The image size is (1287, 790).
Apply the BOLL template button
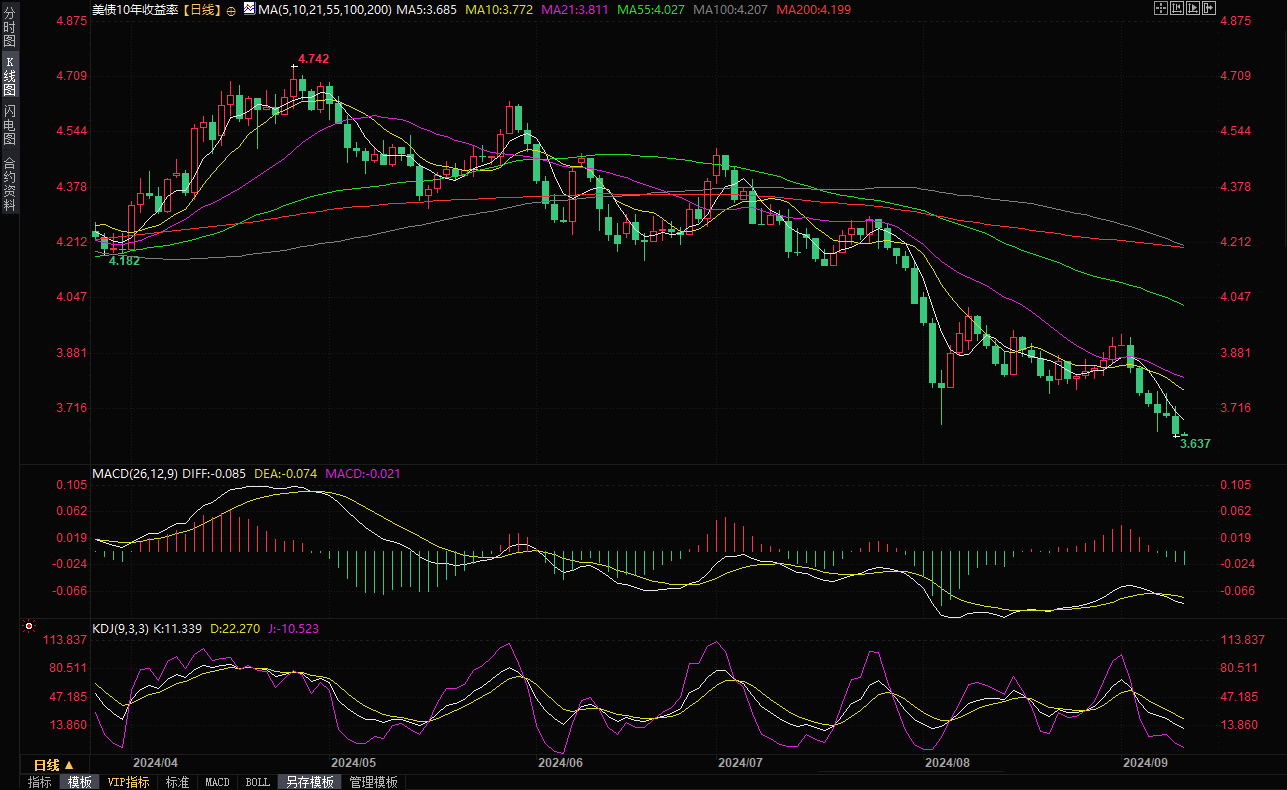click(257, 782)
